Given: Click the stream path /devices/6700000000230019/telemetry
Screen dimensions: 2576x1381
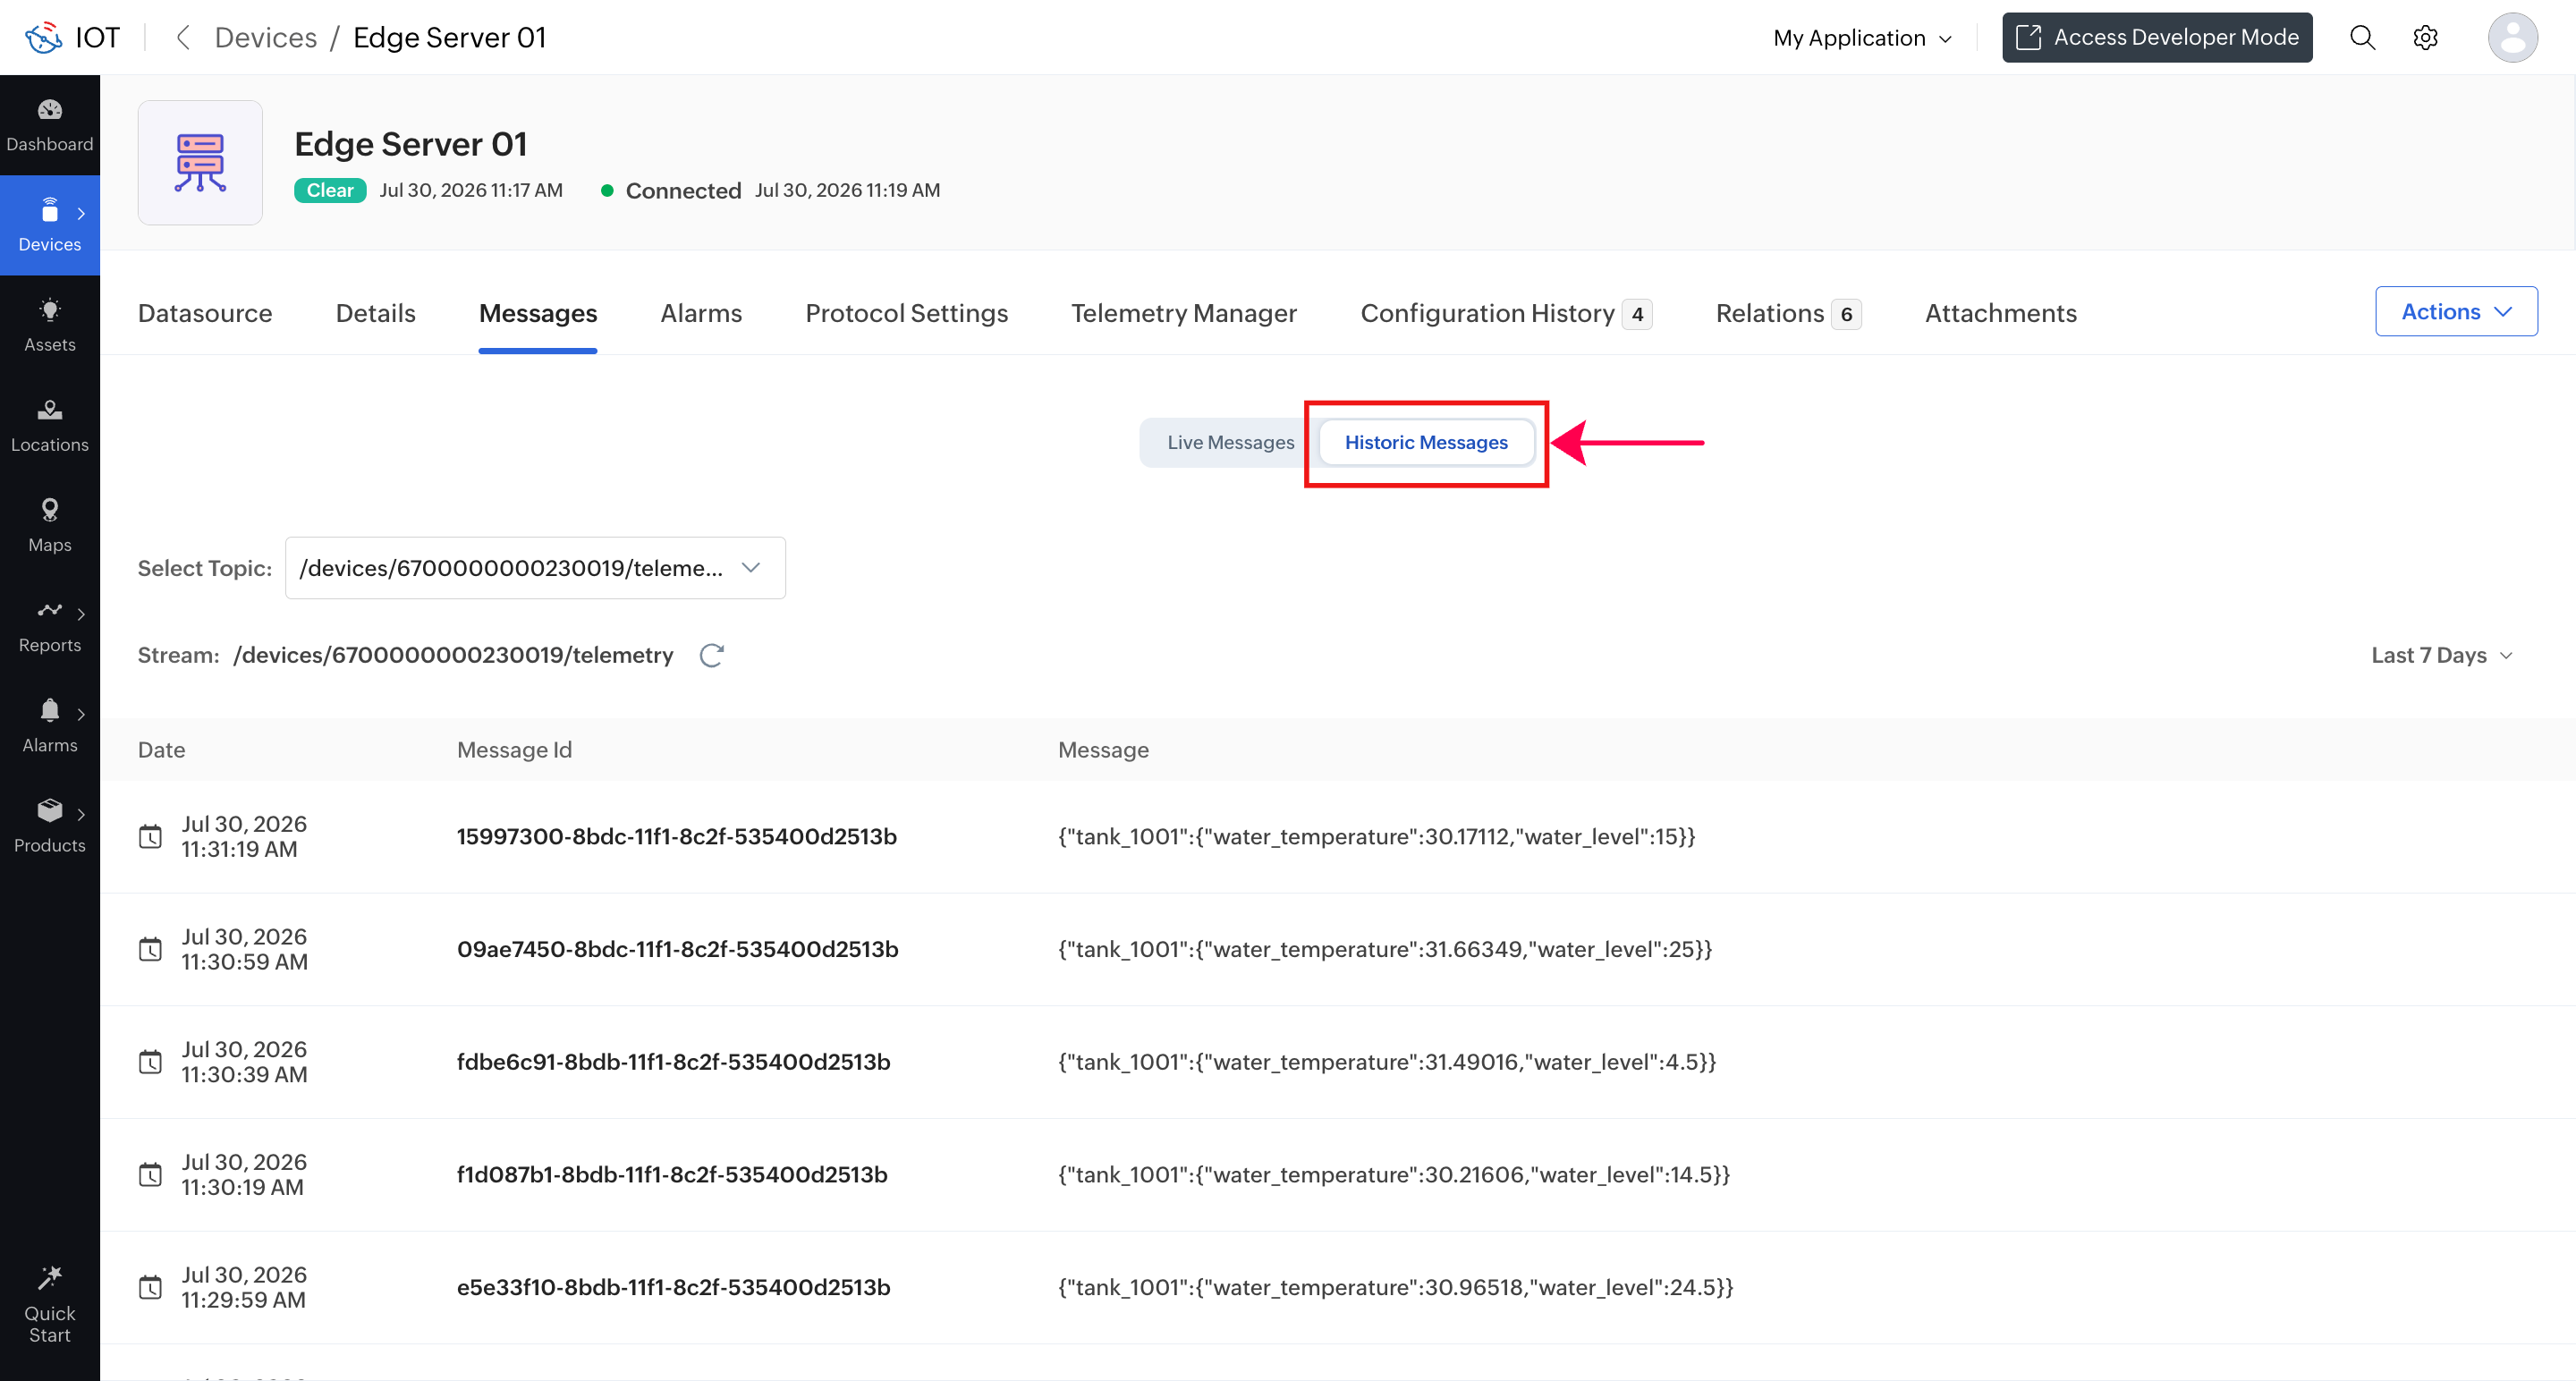Looking at the screenshot, I should coord(453,655).
